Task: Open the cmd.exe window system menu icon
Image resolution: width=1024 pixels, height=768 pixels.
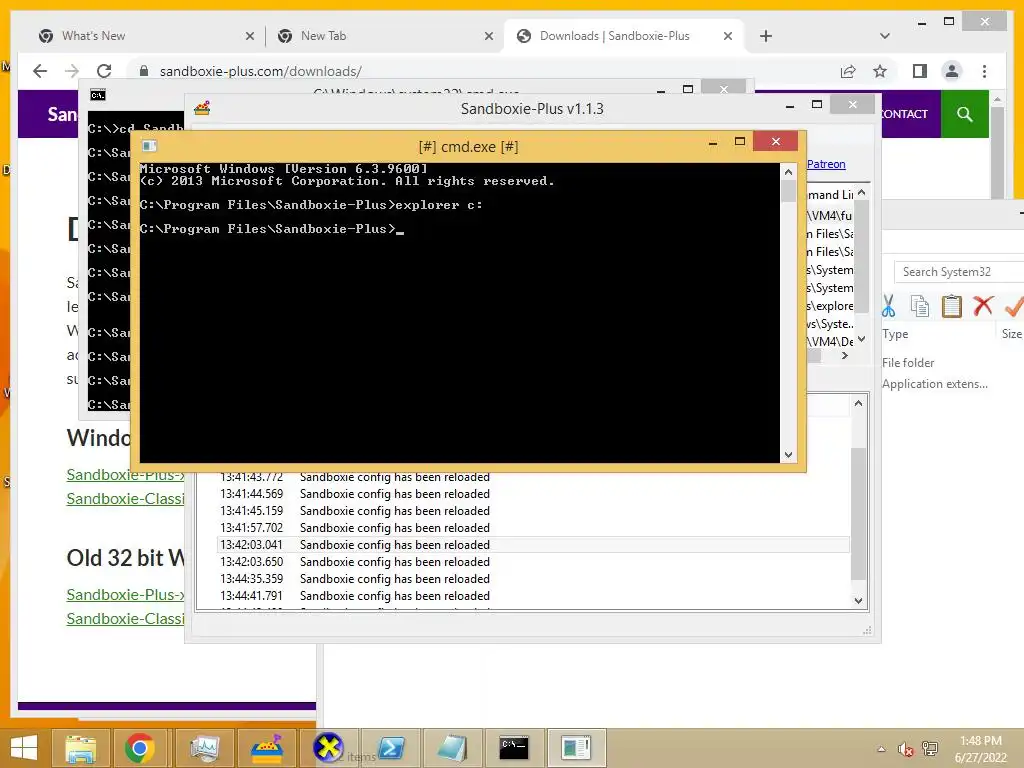Action: click(x=150, y=146)
